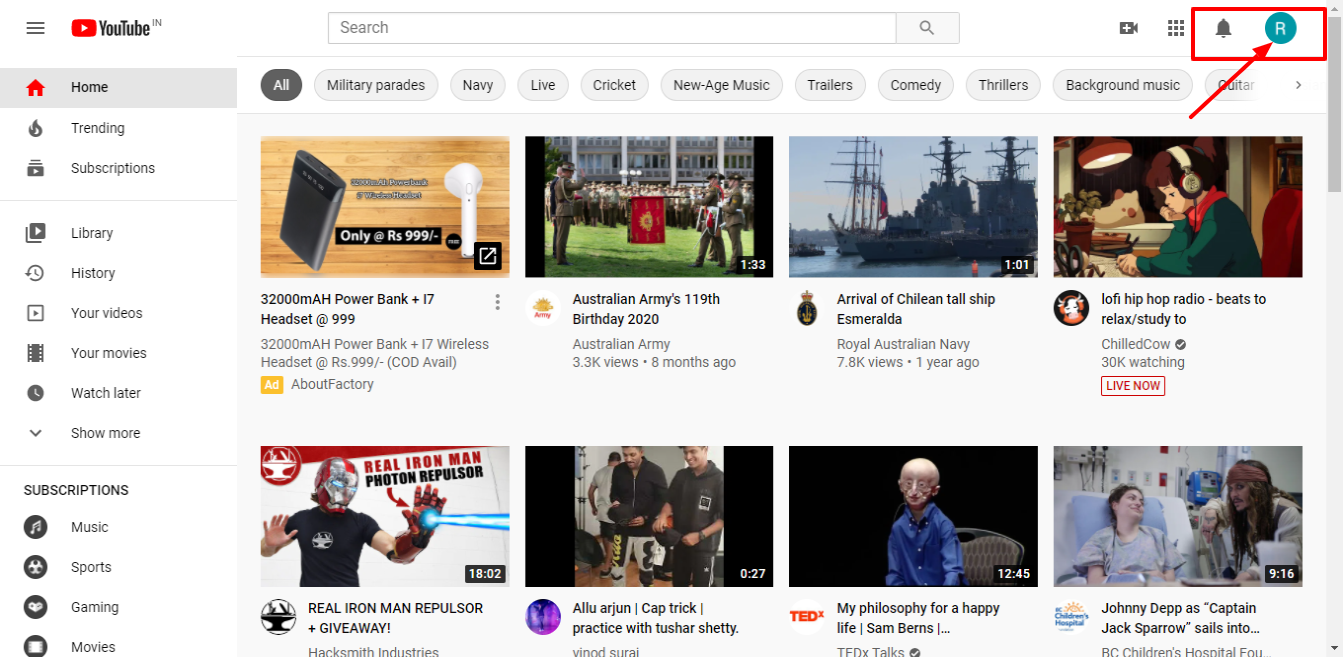This screenshot has width=1343, height=657.
Task: Select the Thrillers filter chip
Action: 1004,85
